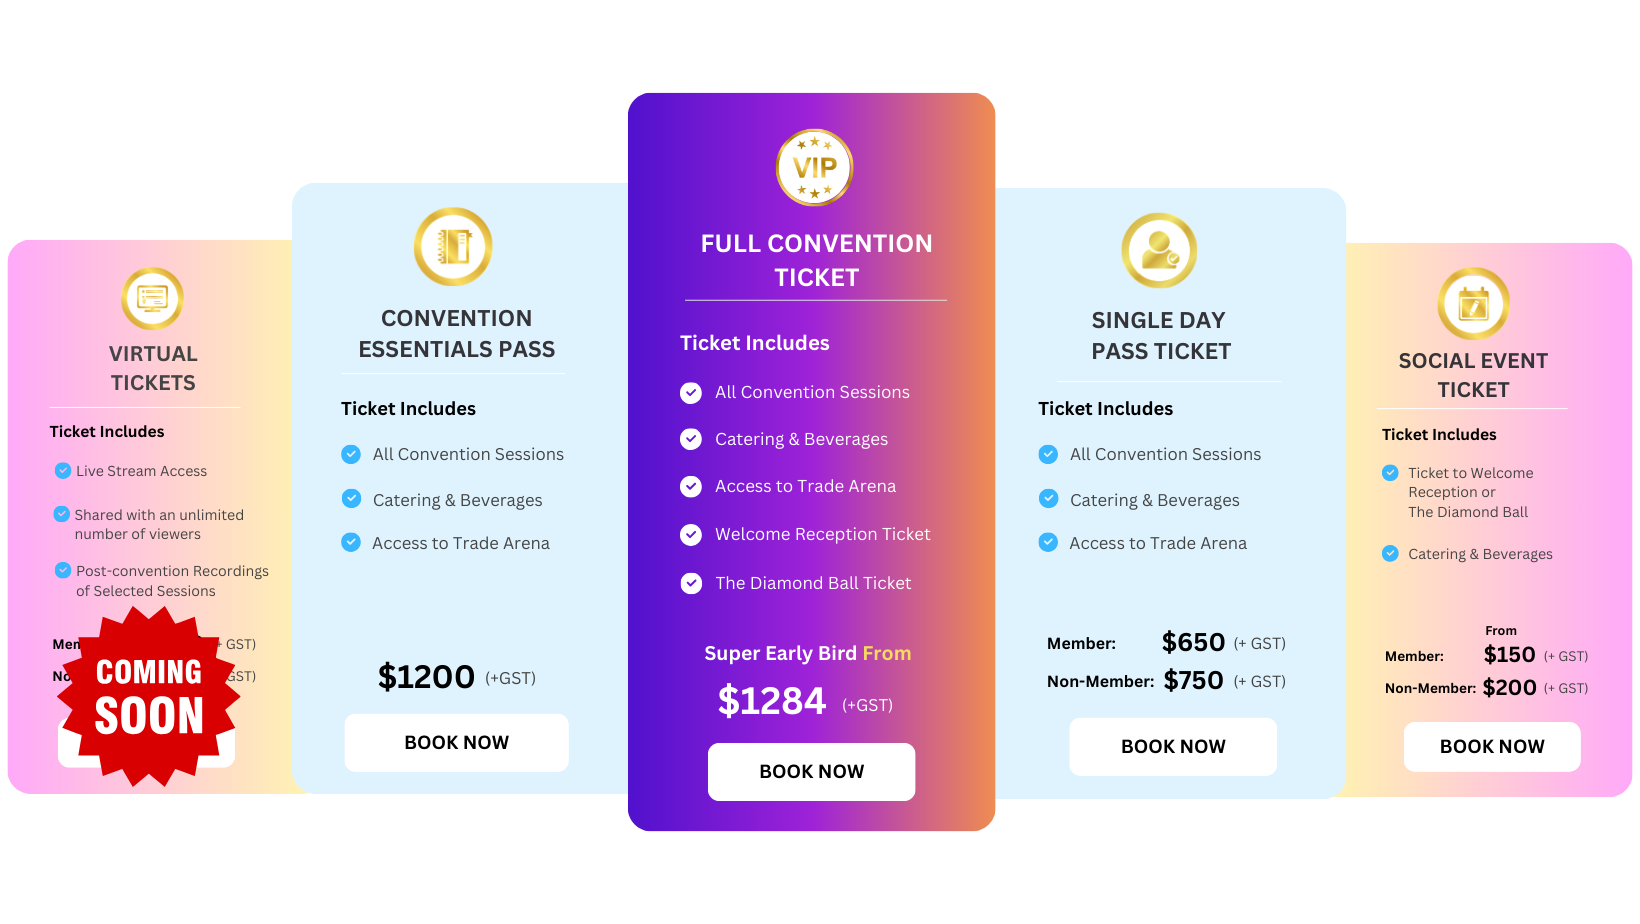Click the person icon on Single Day Pass Ticket

pos(1158,250)
